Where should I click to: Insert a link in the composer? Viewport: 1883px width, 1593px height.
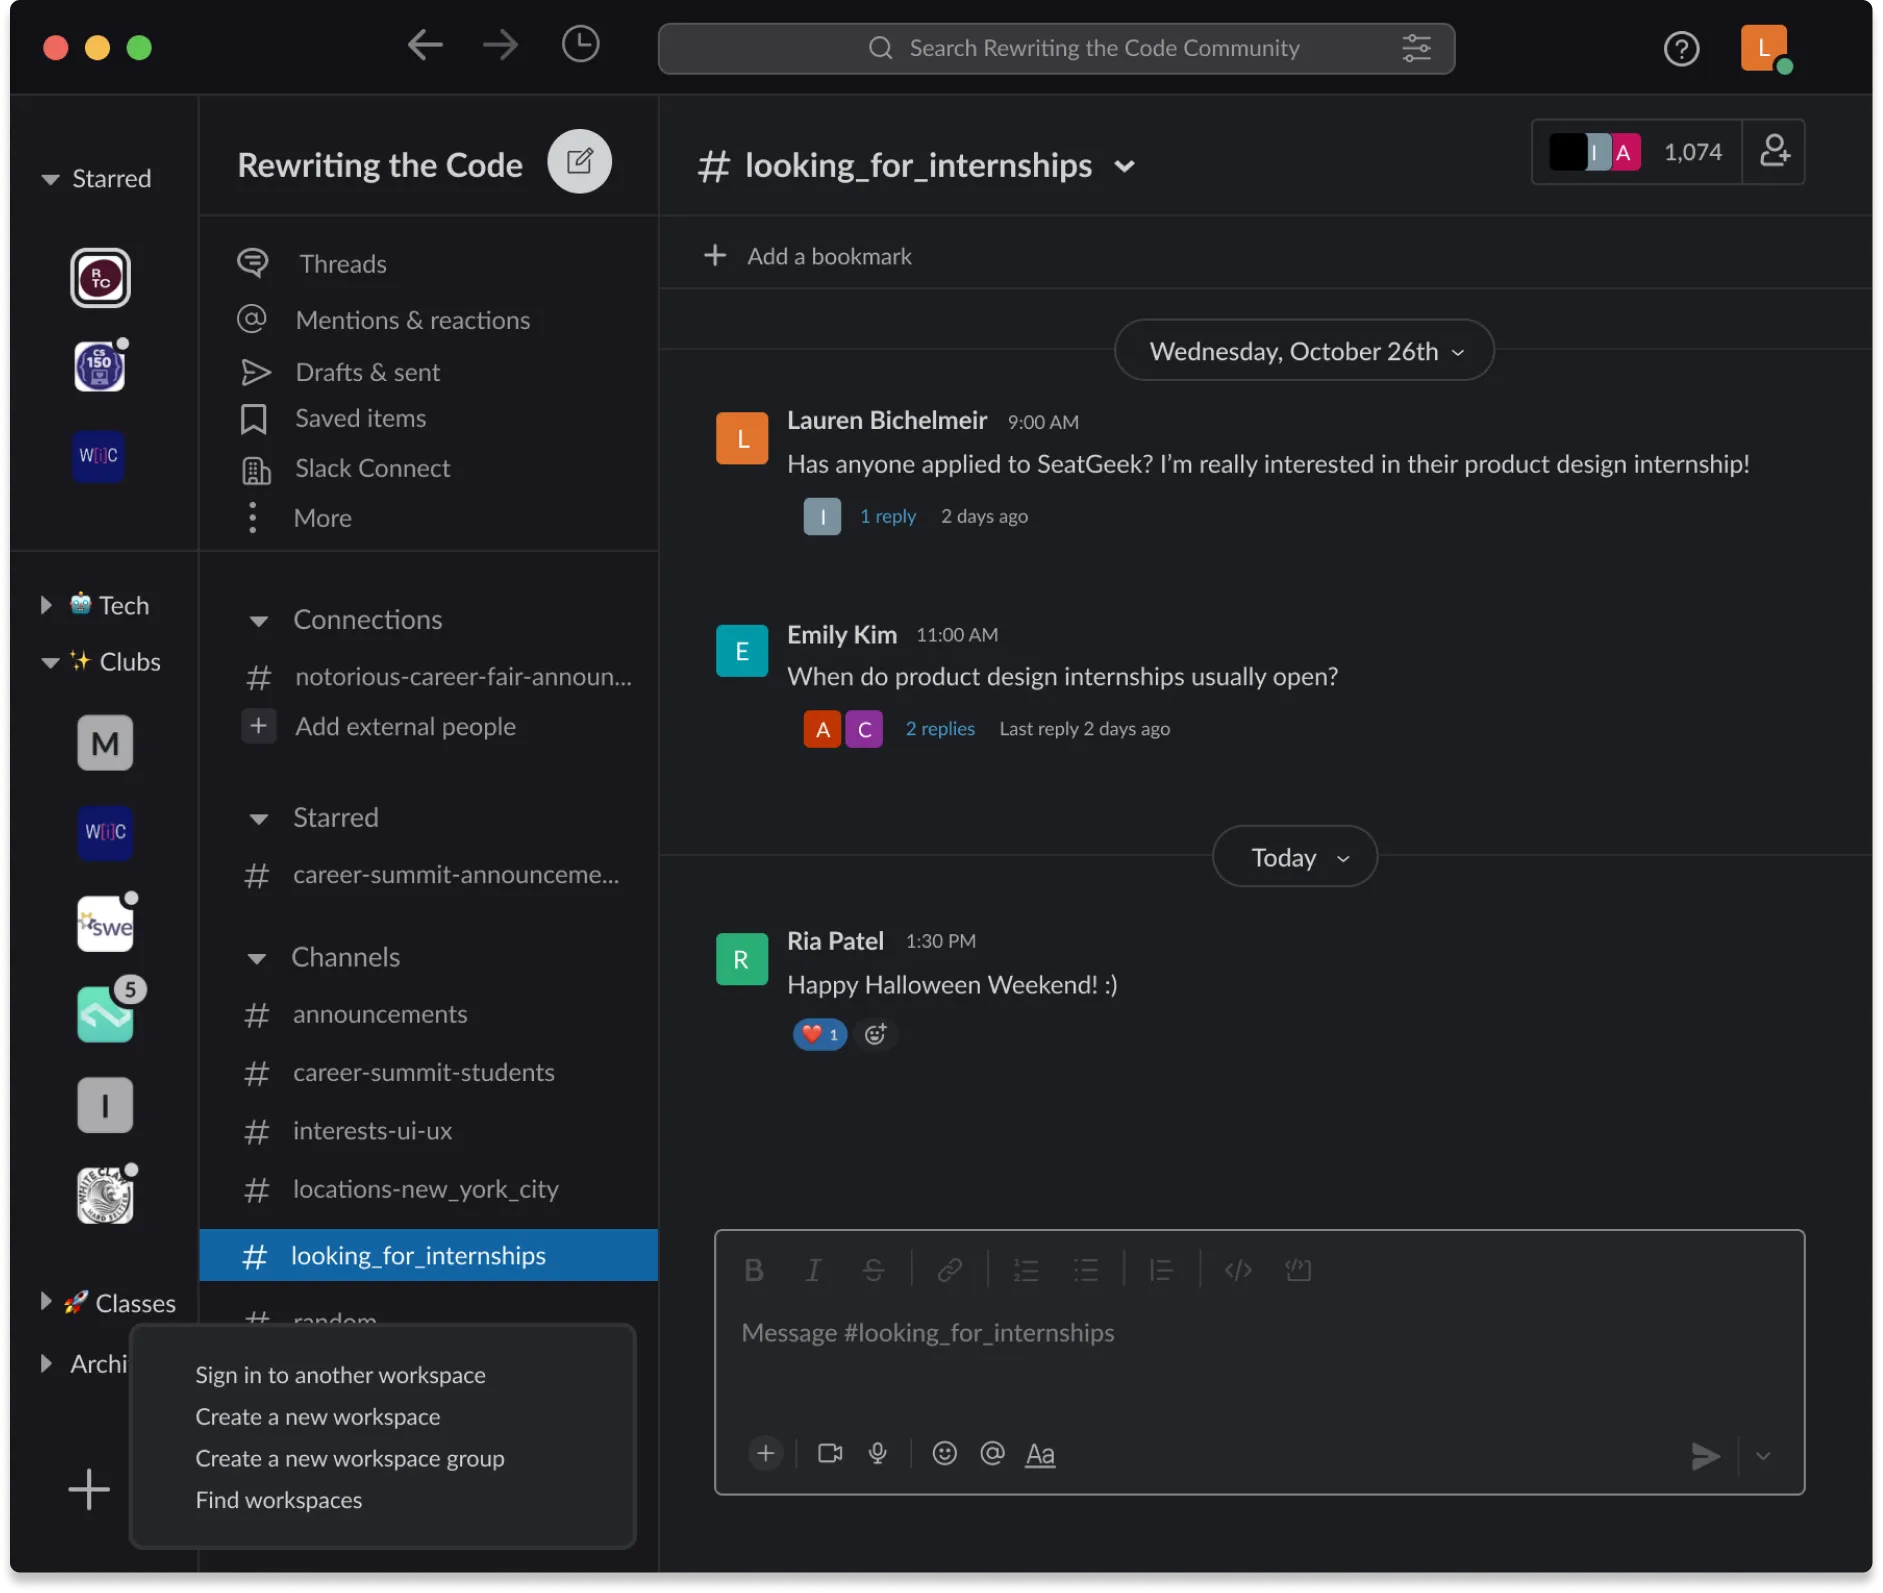pos(949,1270)
